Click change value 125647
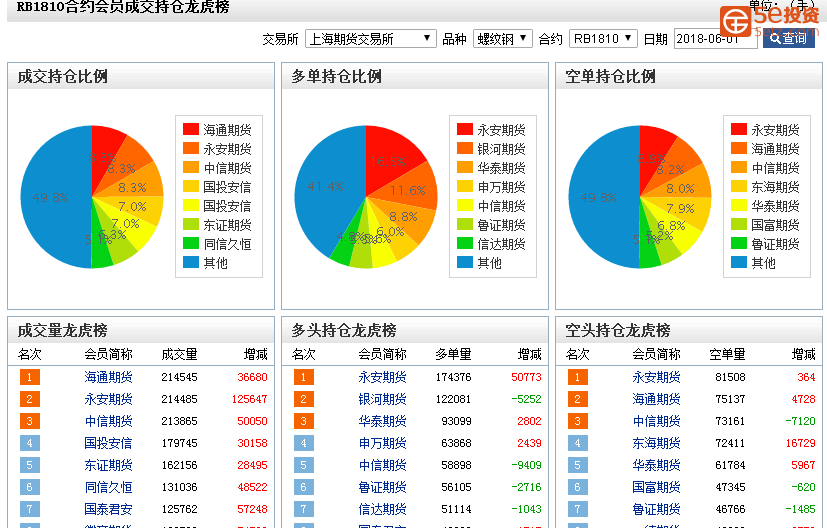 click(249, 399)
